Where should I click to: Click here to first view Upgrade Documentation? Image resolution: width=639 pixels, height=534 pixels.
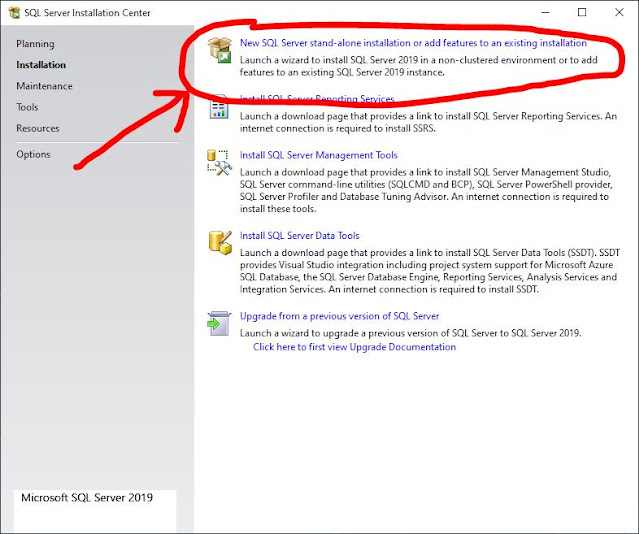(354, 347)
